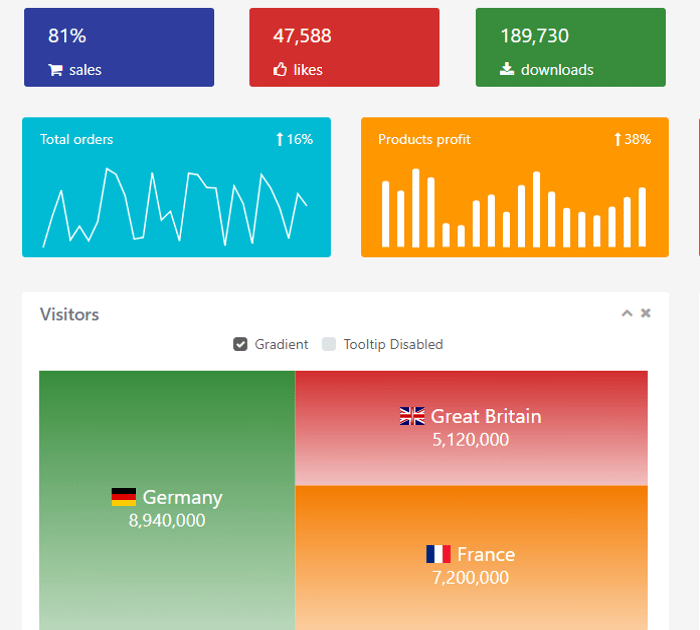
Task: Select the Germany treemap tile
Action: pyautogui.click(x=167, y=500)
